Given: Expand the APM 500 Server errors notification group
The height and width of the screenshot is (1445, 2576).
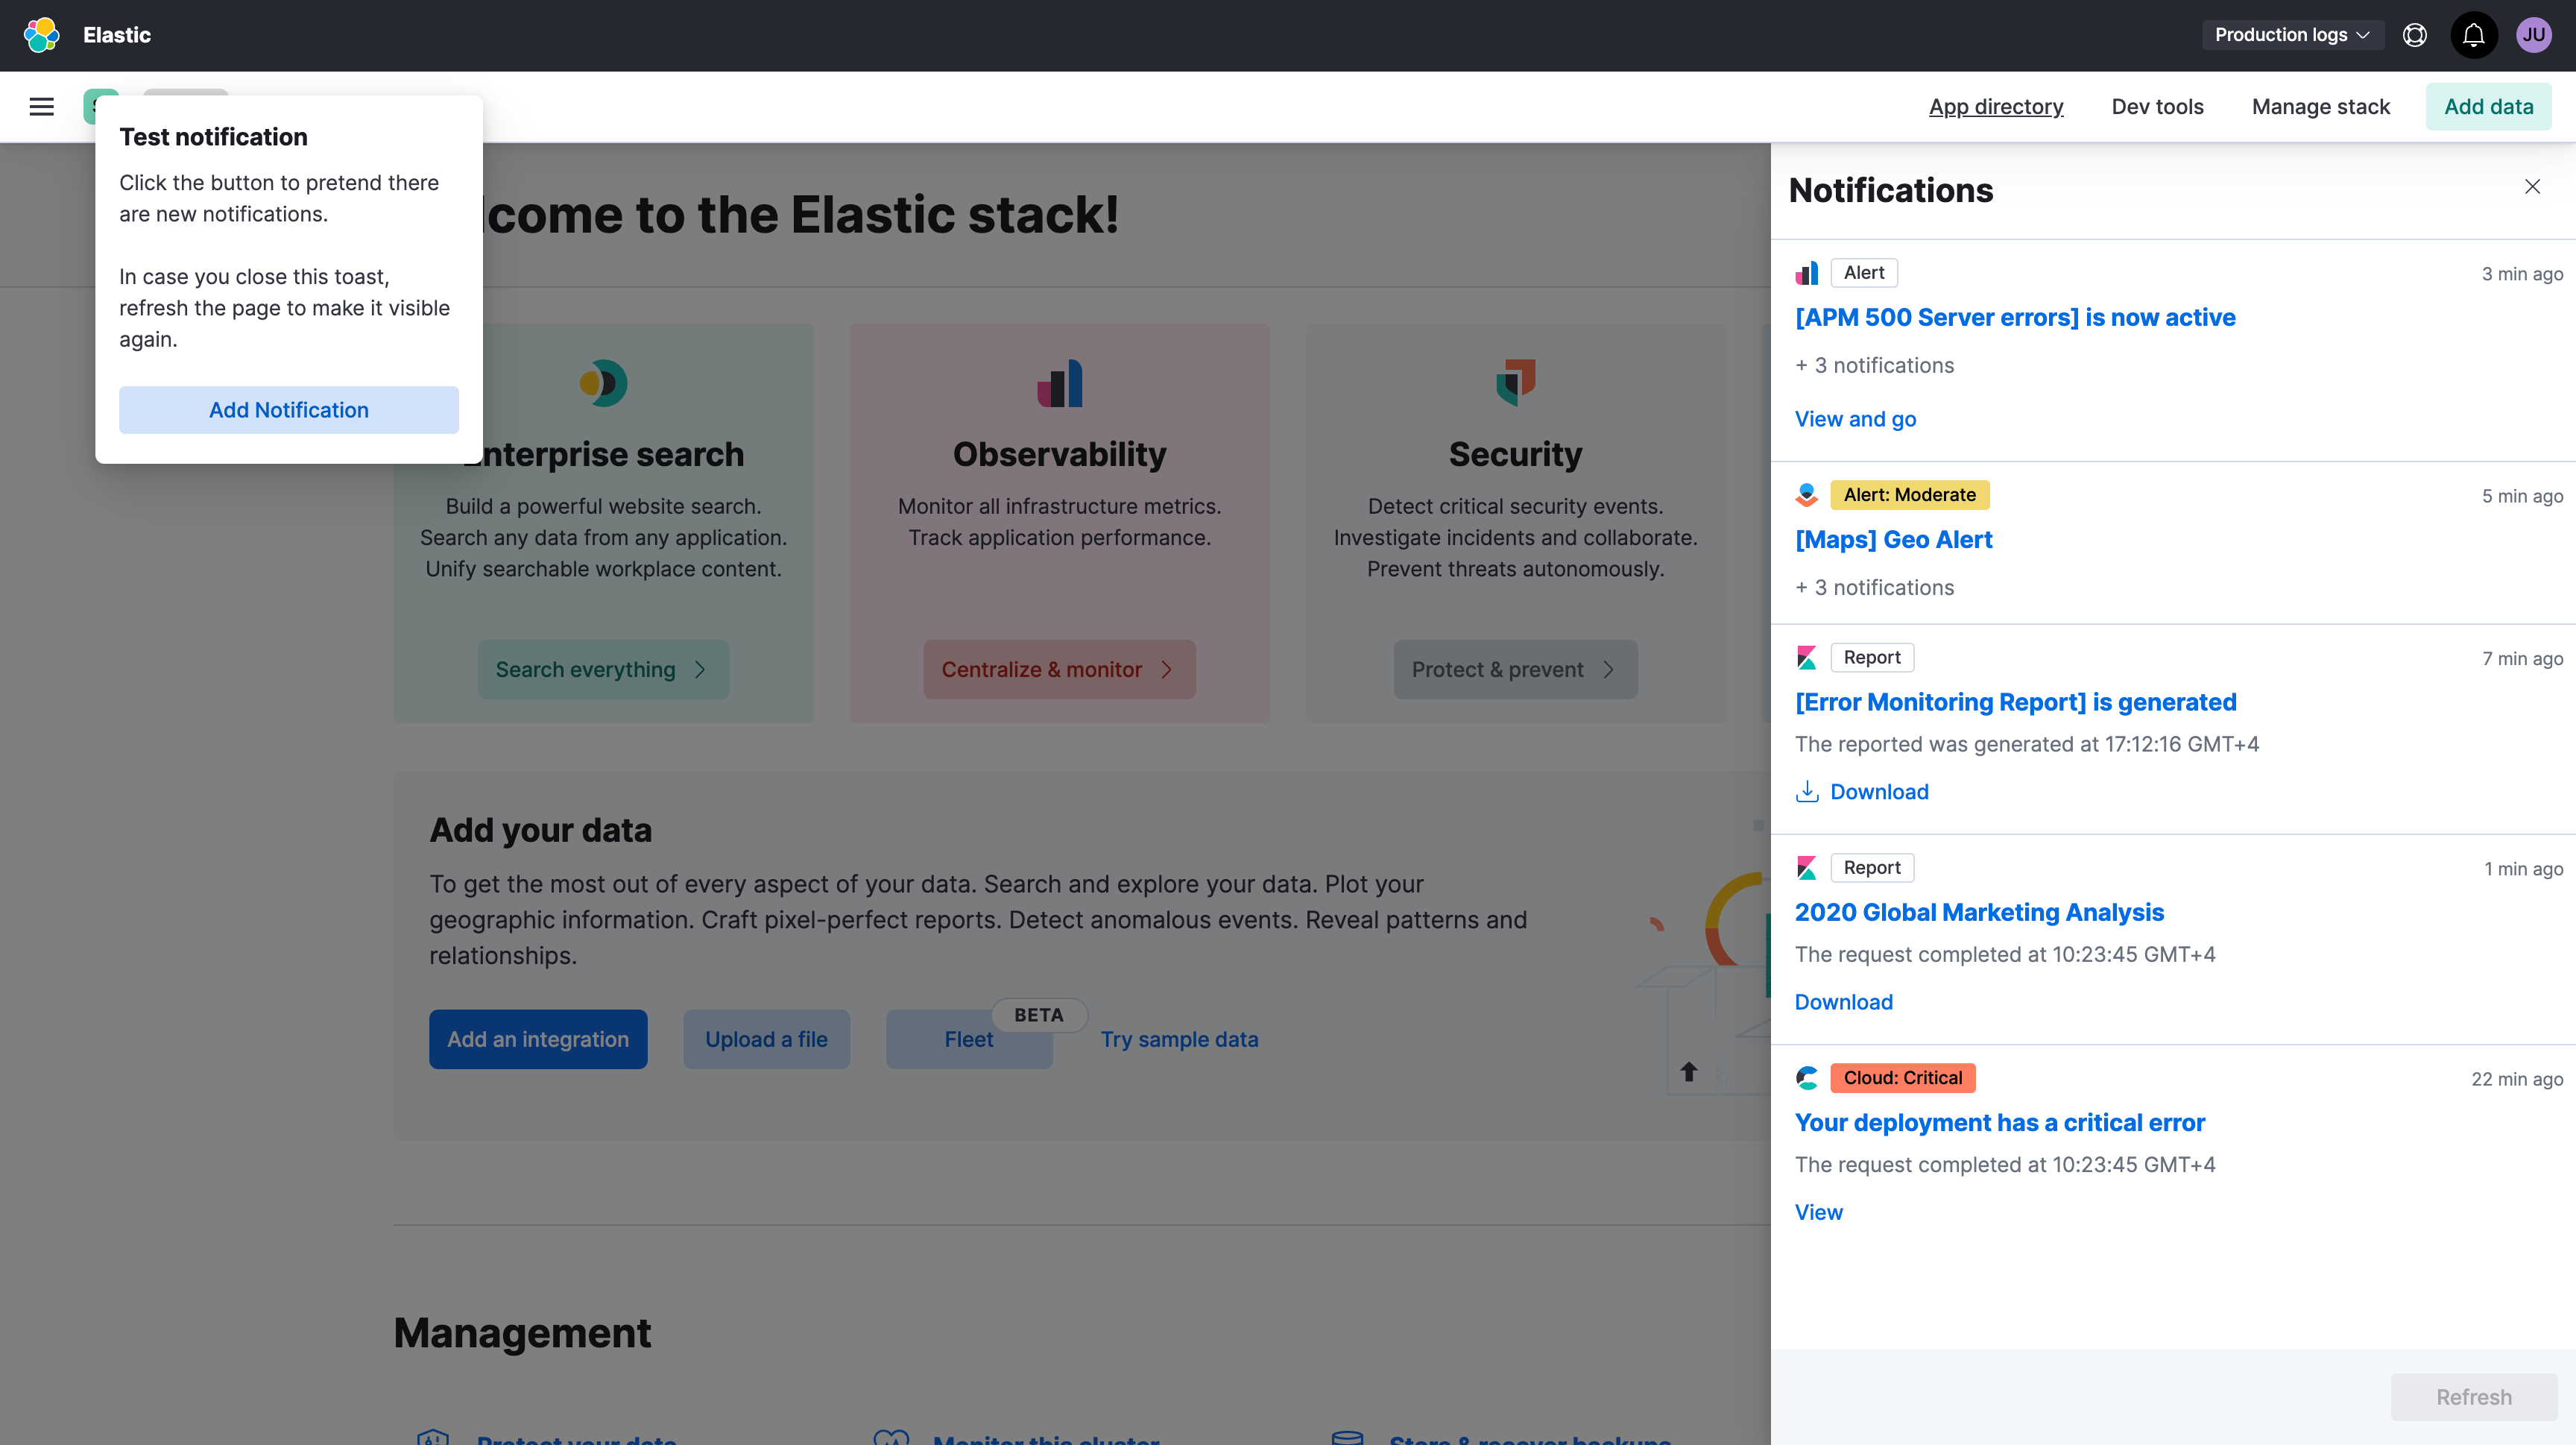Looking at the screenshot, I should tap(1874, 365).
